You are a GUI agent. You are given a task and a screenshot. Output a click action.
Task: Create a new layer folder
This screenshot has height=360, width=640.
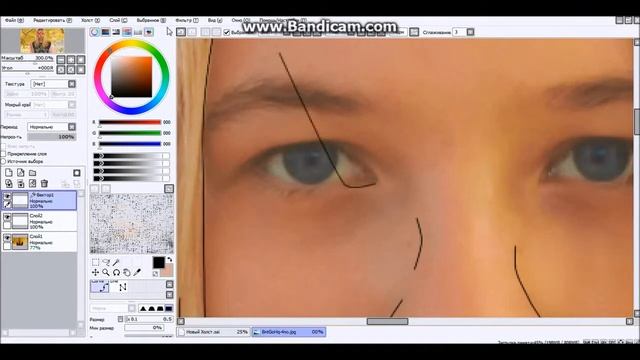coord(32,173)
